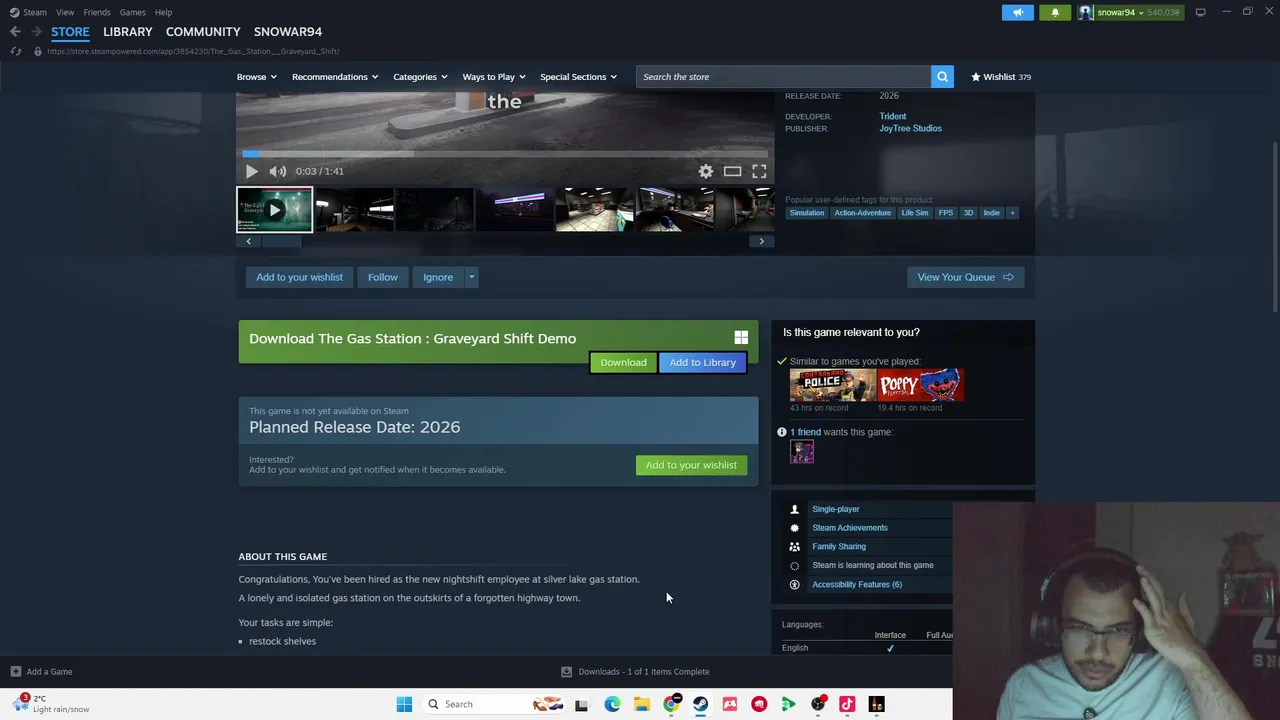Click Add to your wishlist below trailer
This screenshot has width=1280, height=720.
click(299, 277)
